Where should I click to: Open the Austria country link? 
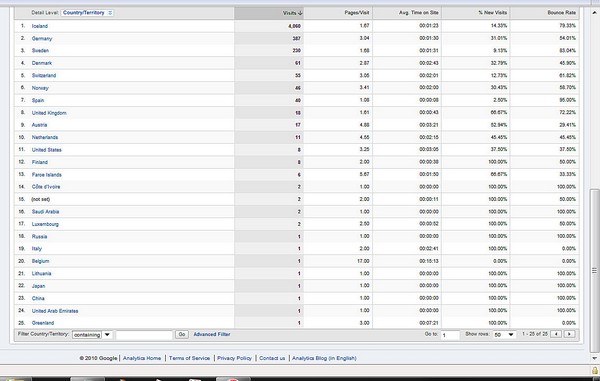39,125
